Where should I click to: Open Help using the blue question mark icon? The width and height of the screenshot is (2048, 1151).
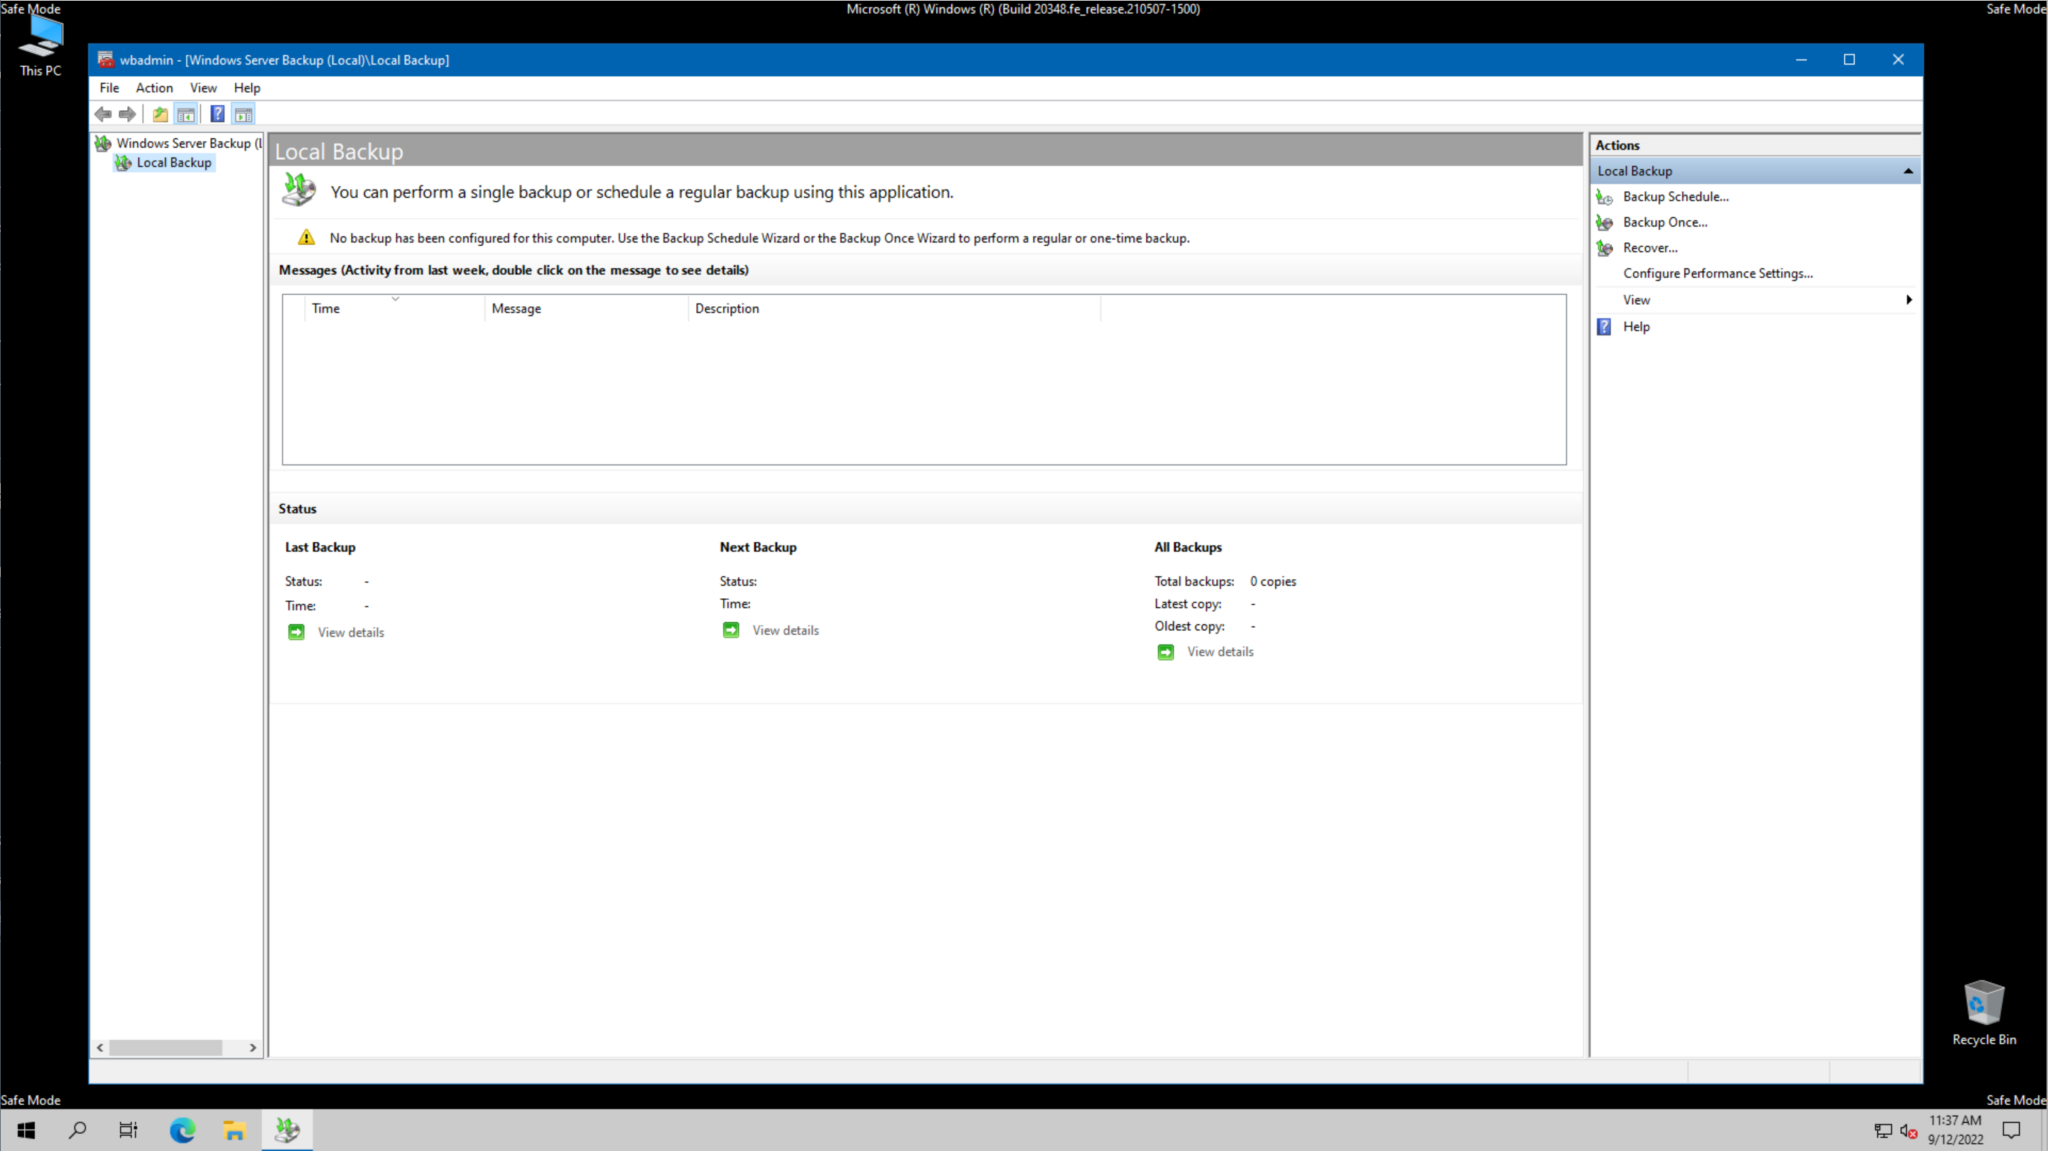(x=218, y=113)
